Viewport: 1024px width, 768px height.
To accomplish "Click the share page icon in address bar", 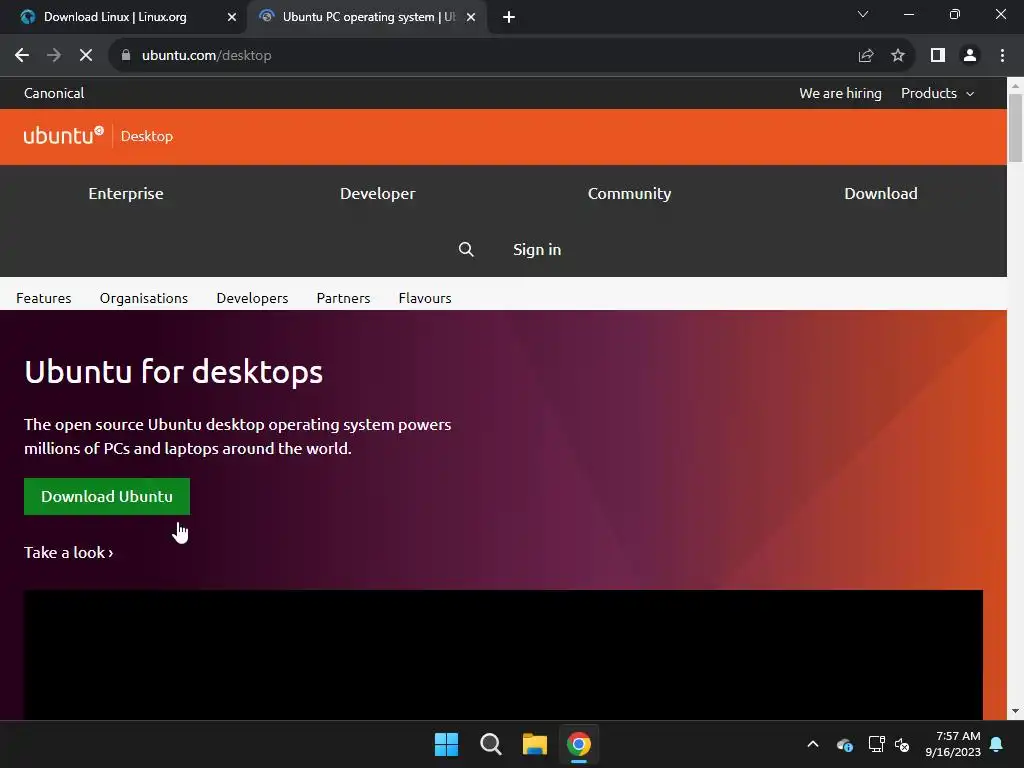I will tap(866, 56).
